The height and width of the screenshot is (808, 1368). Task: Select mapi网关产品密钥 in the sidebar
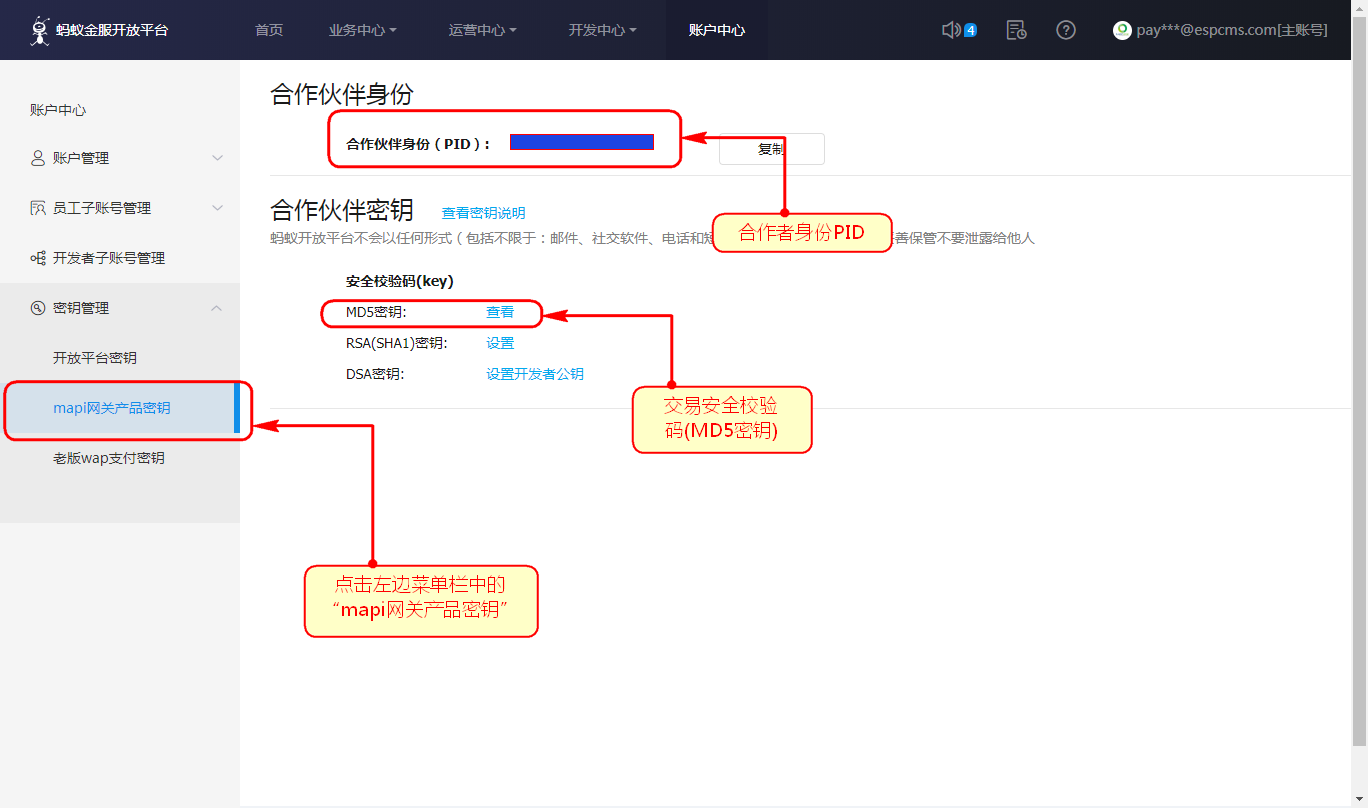pos(120,408)
